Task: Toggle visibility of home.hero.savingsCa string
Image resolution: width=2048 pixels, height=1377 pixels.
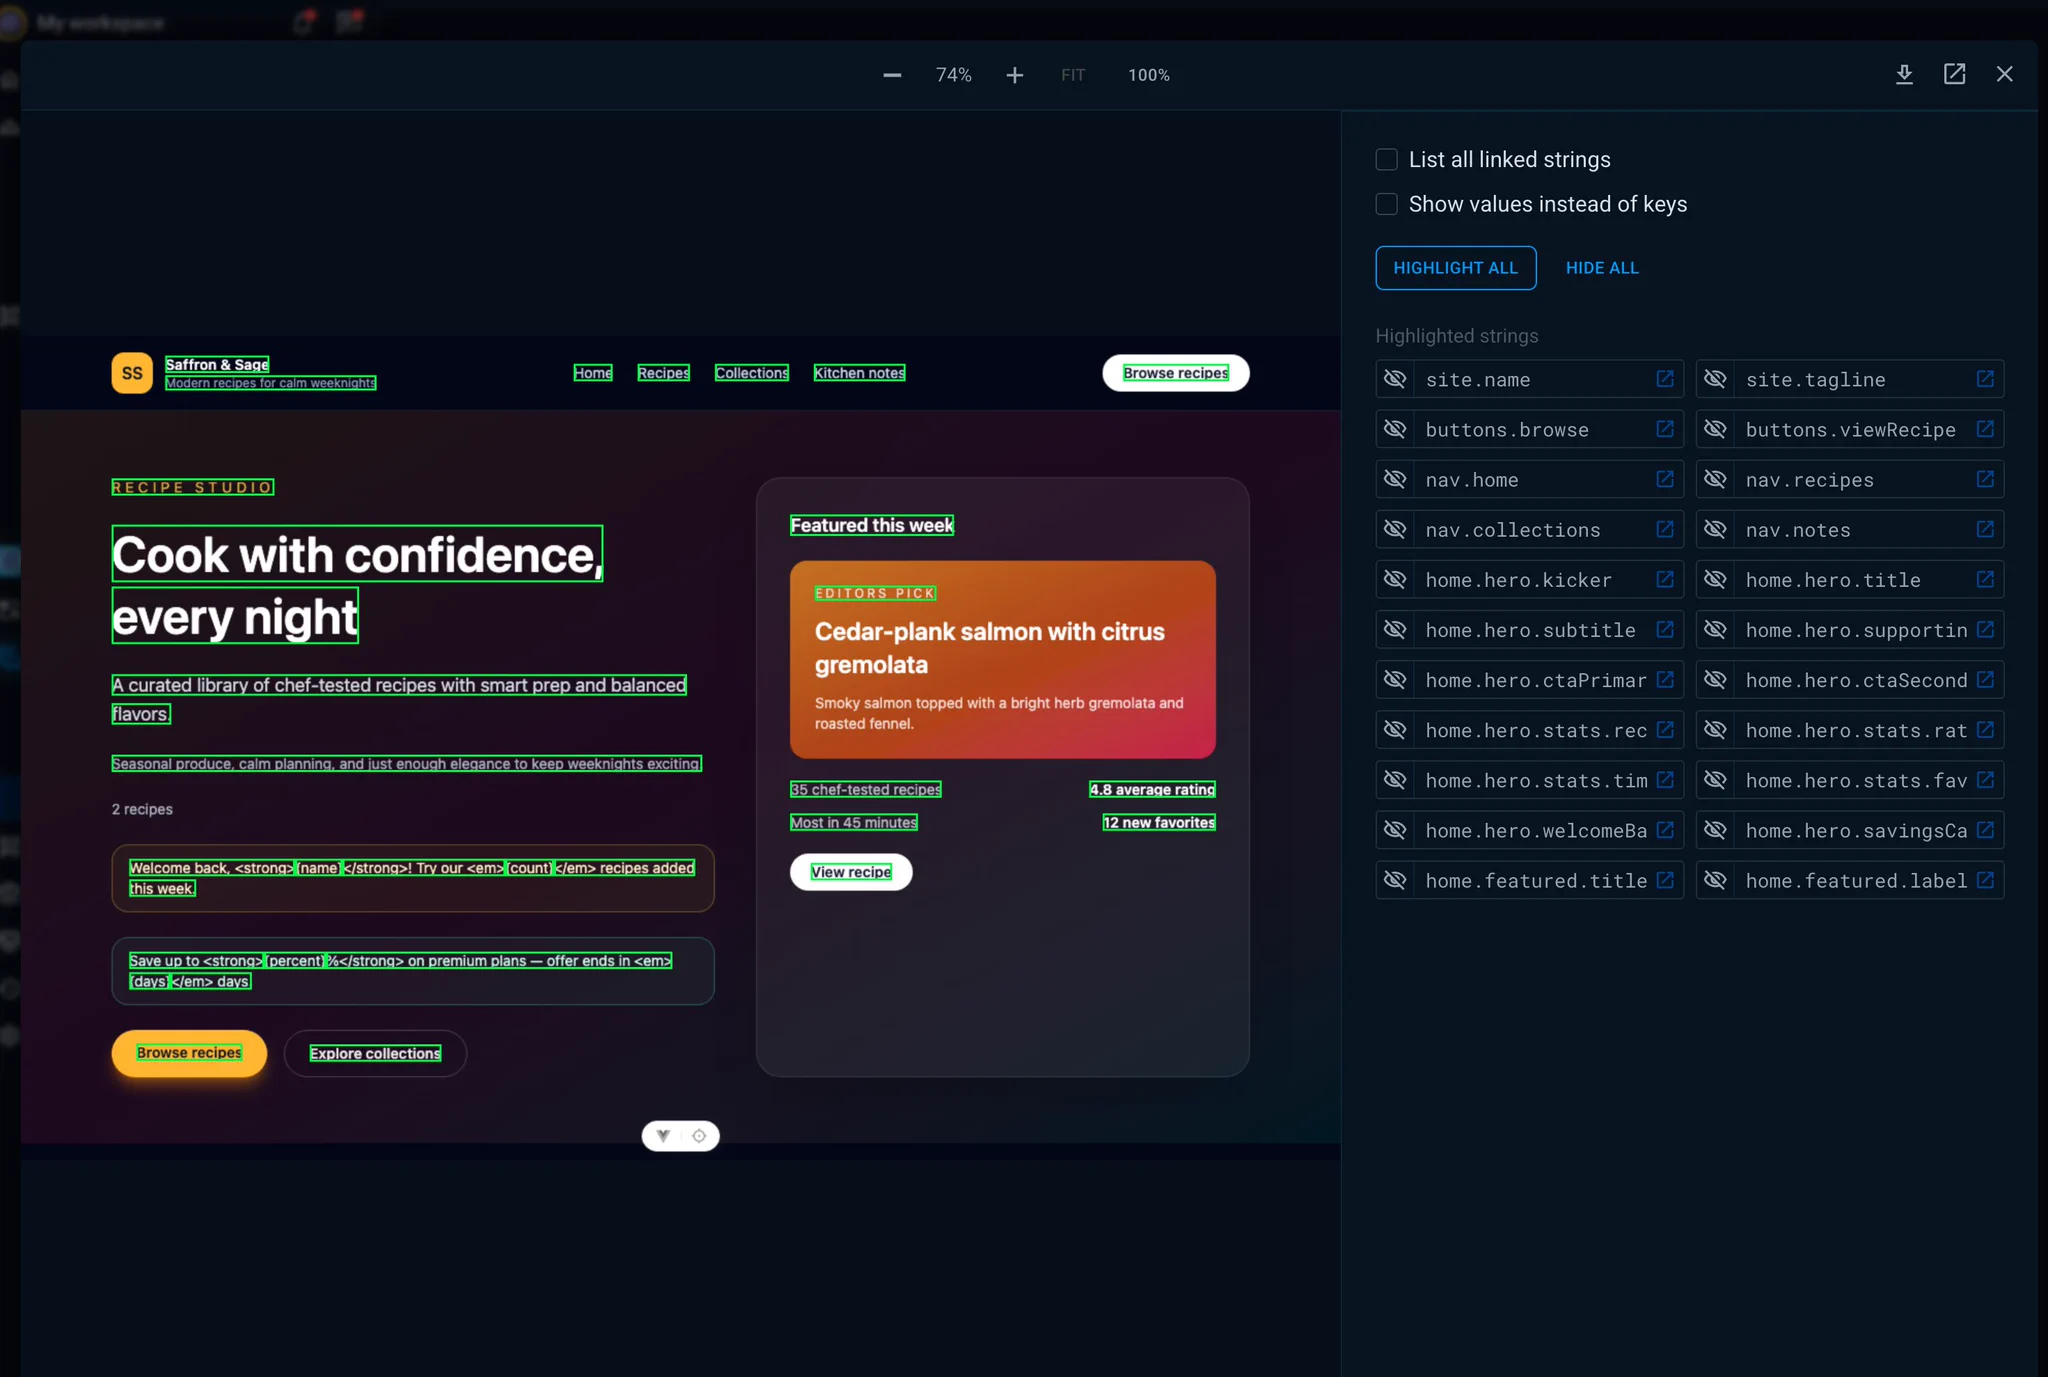Action: click(1715, 830)
